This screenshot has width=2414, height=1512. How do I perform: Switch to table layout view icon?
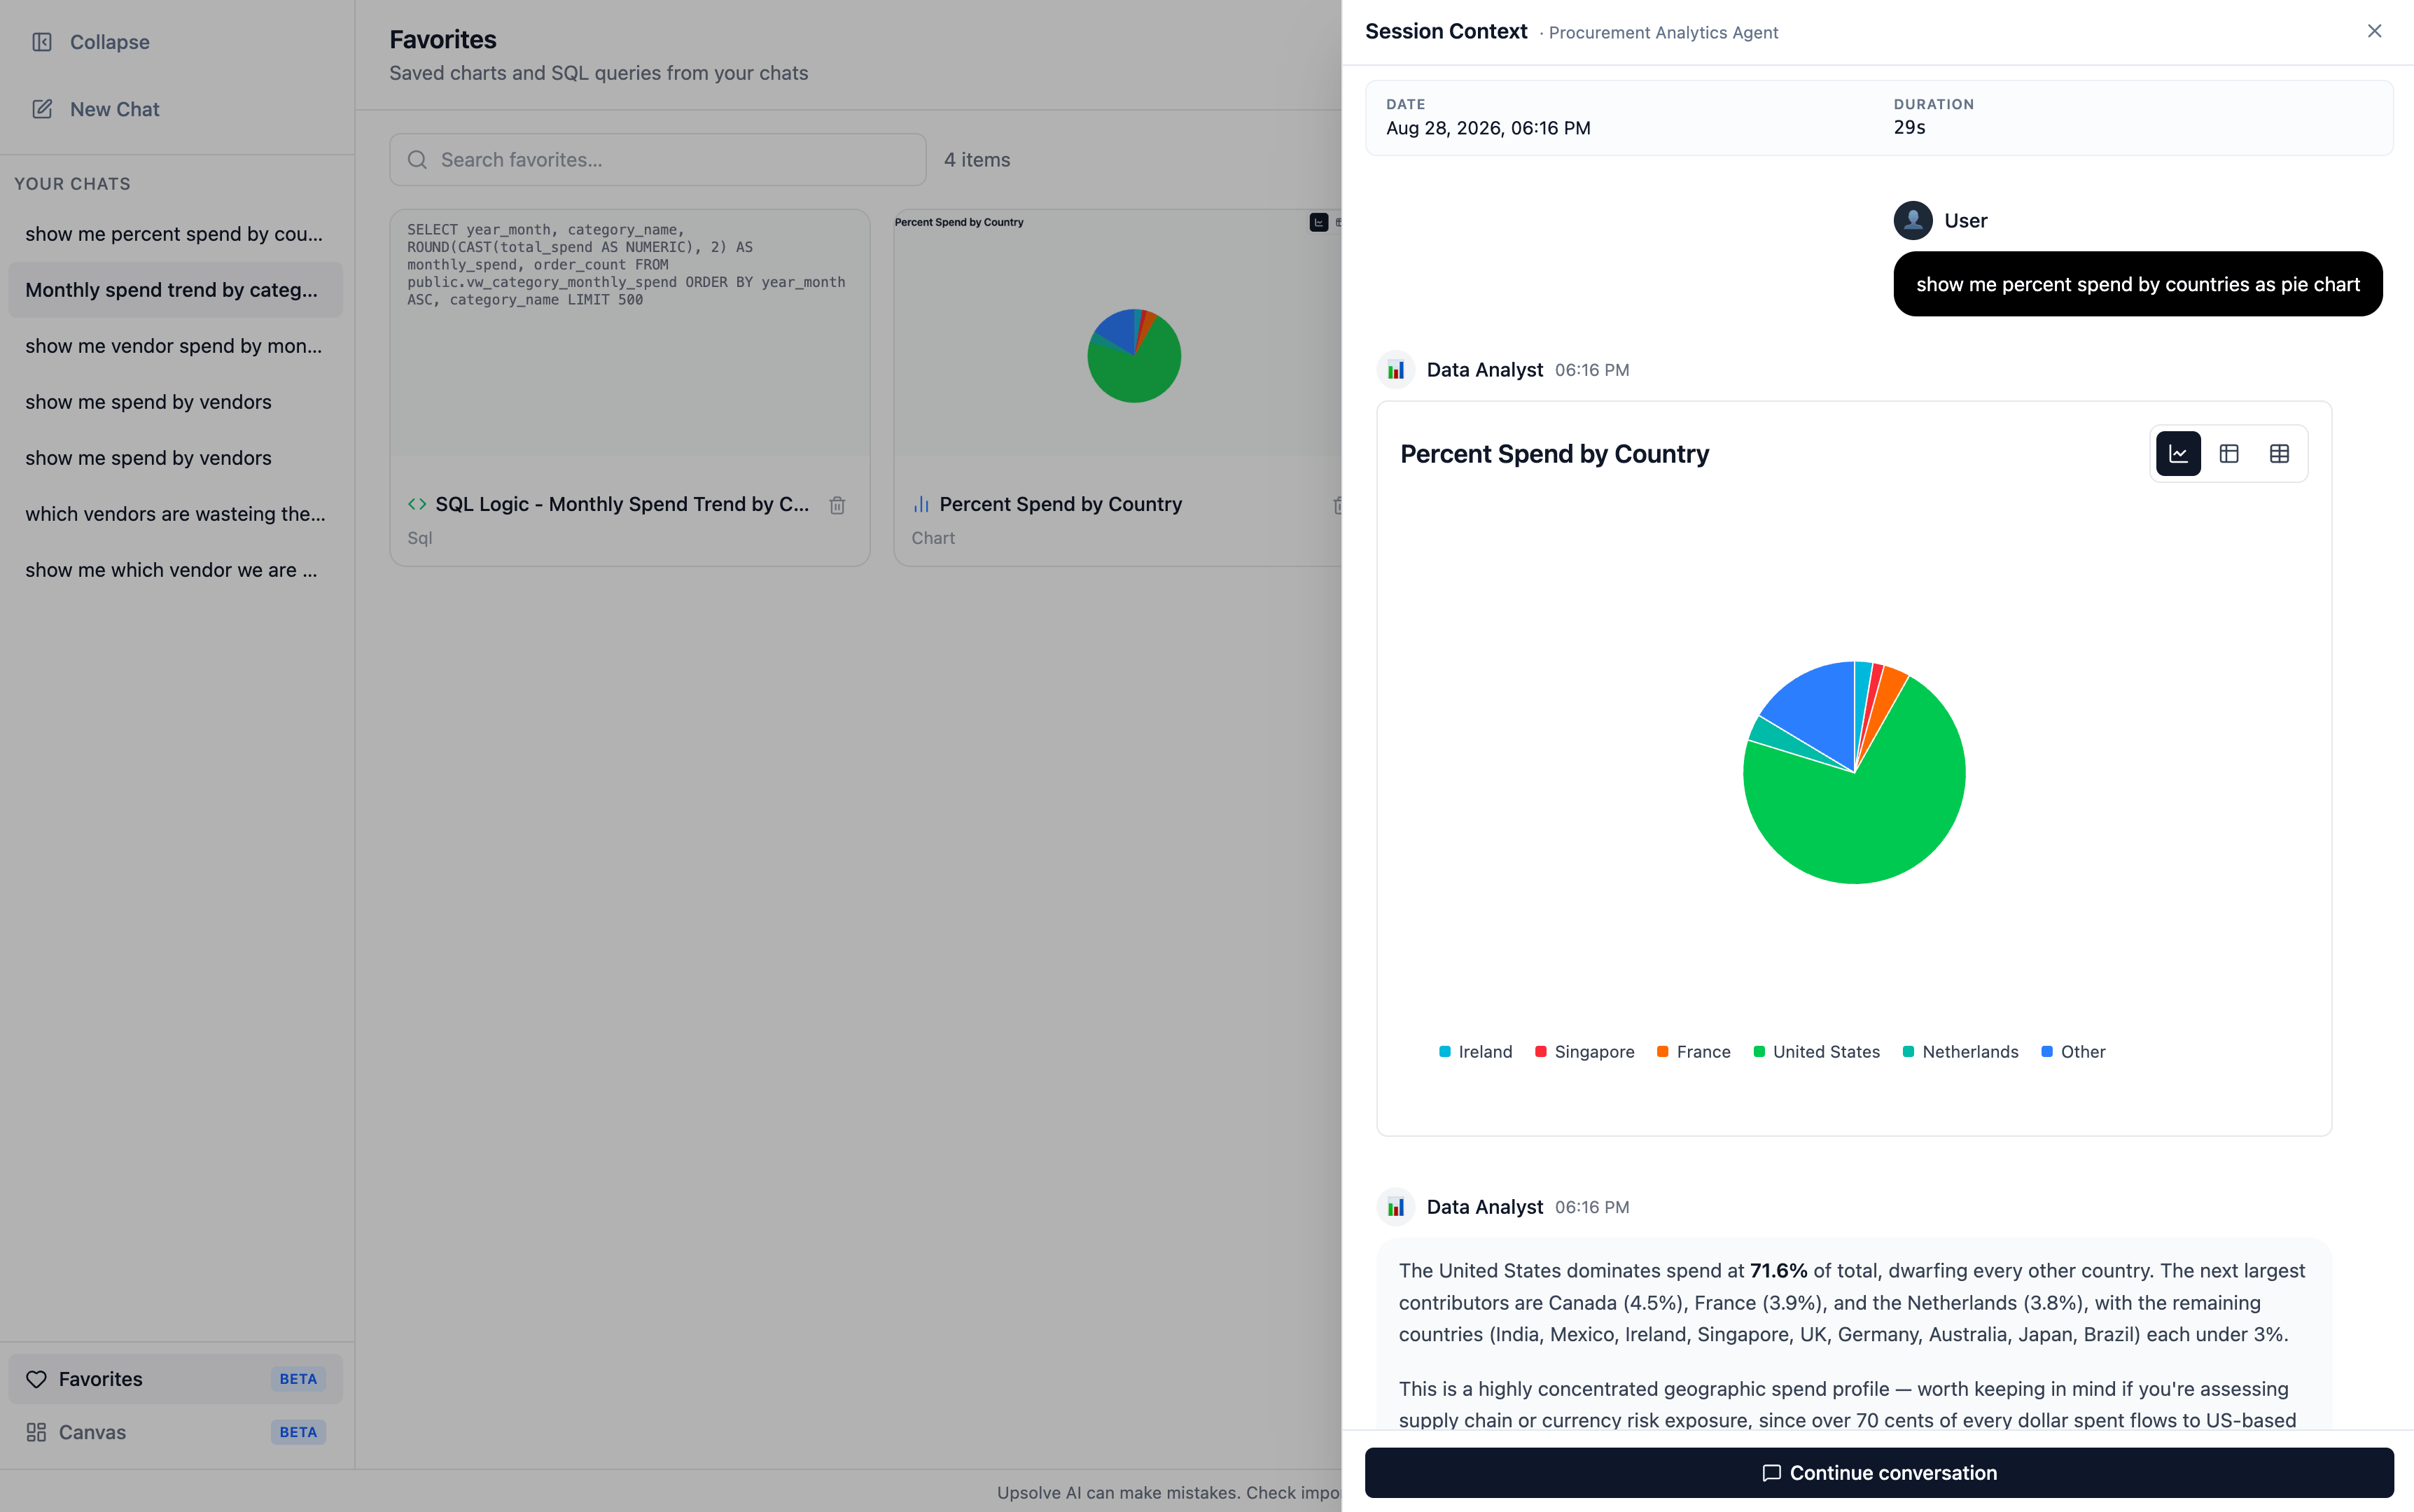[2229, 454]
